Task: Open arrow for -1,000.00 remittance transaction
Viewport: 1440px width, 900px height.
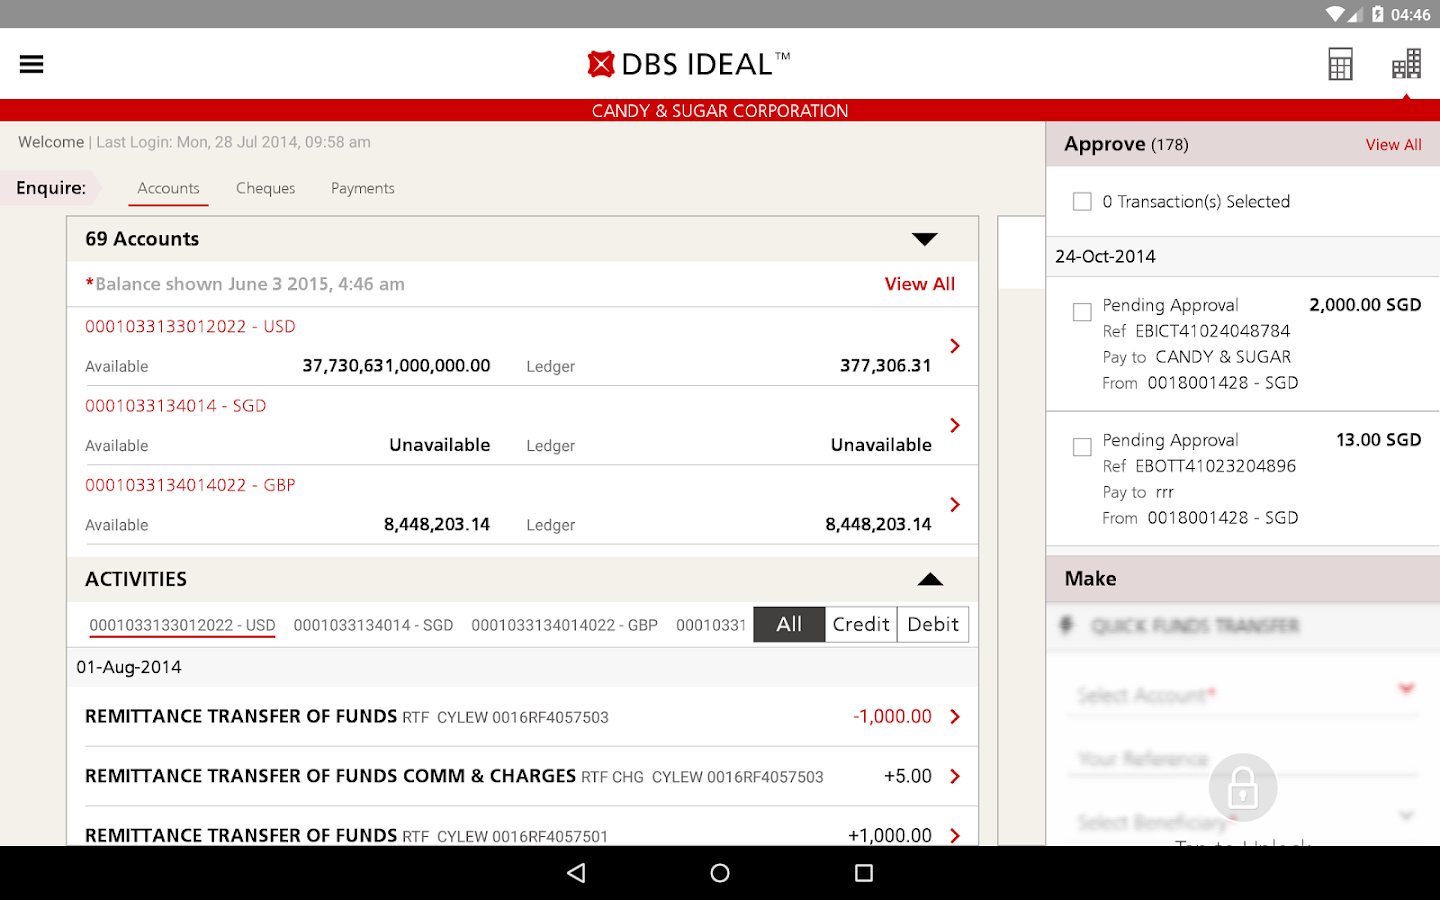Action: pos(955,717)
